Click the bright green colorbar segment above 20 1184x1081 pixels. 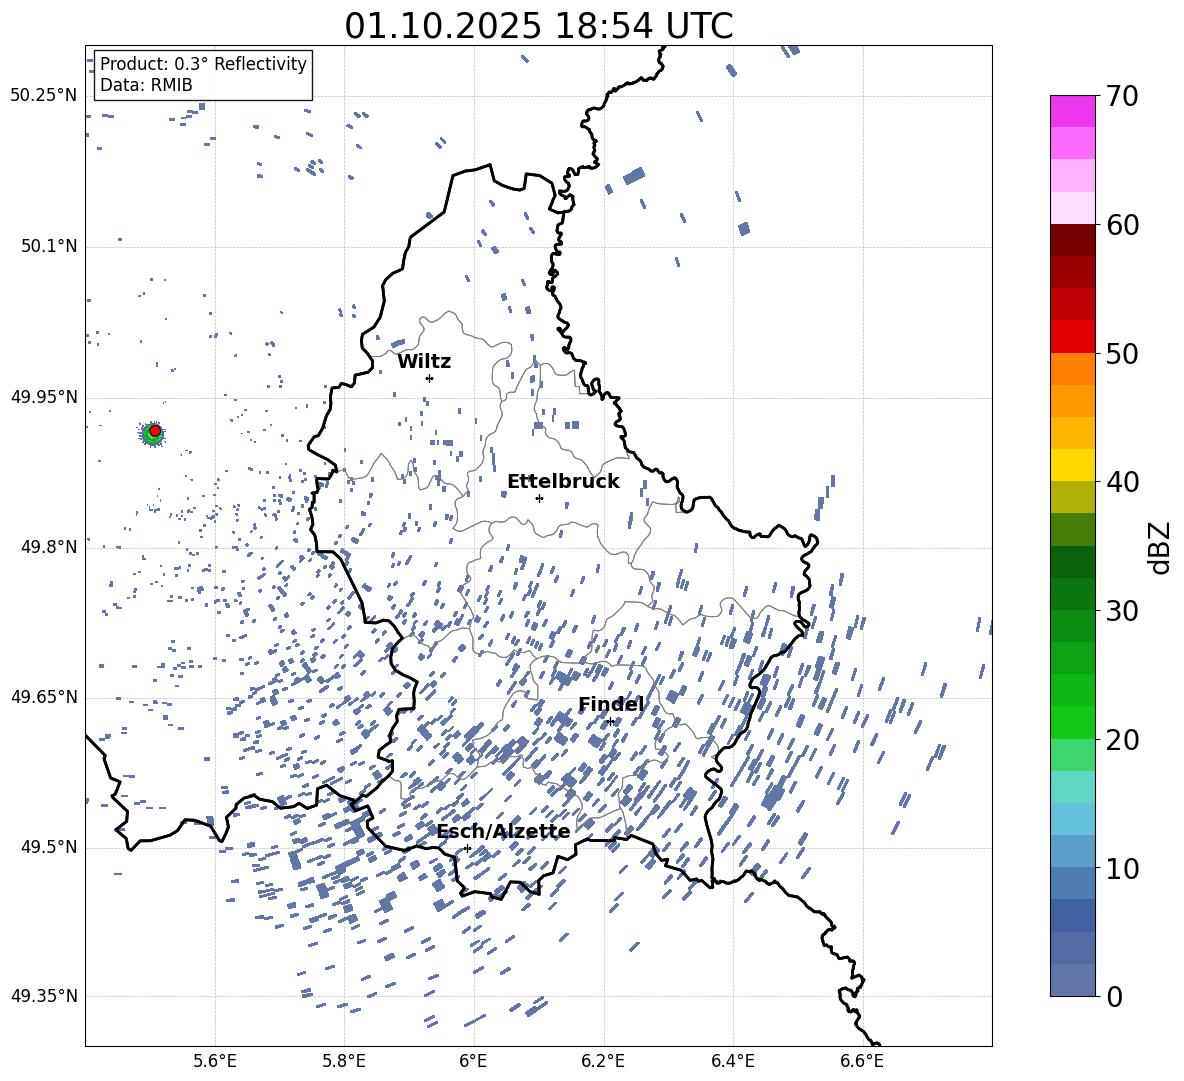pos(1072,722)
